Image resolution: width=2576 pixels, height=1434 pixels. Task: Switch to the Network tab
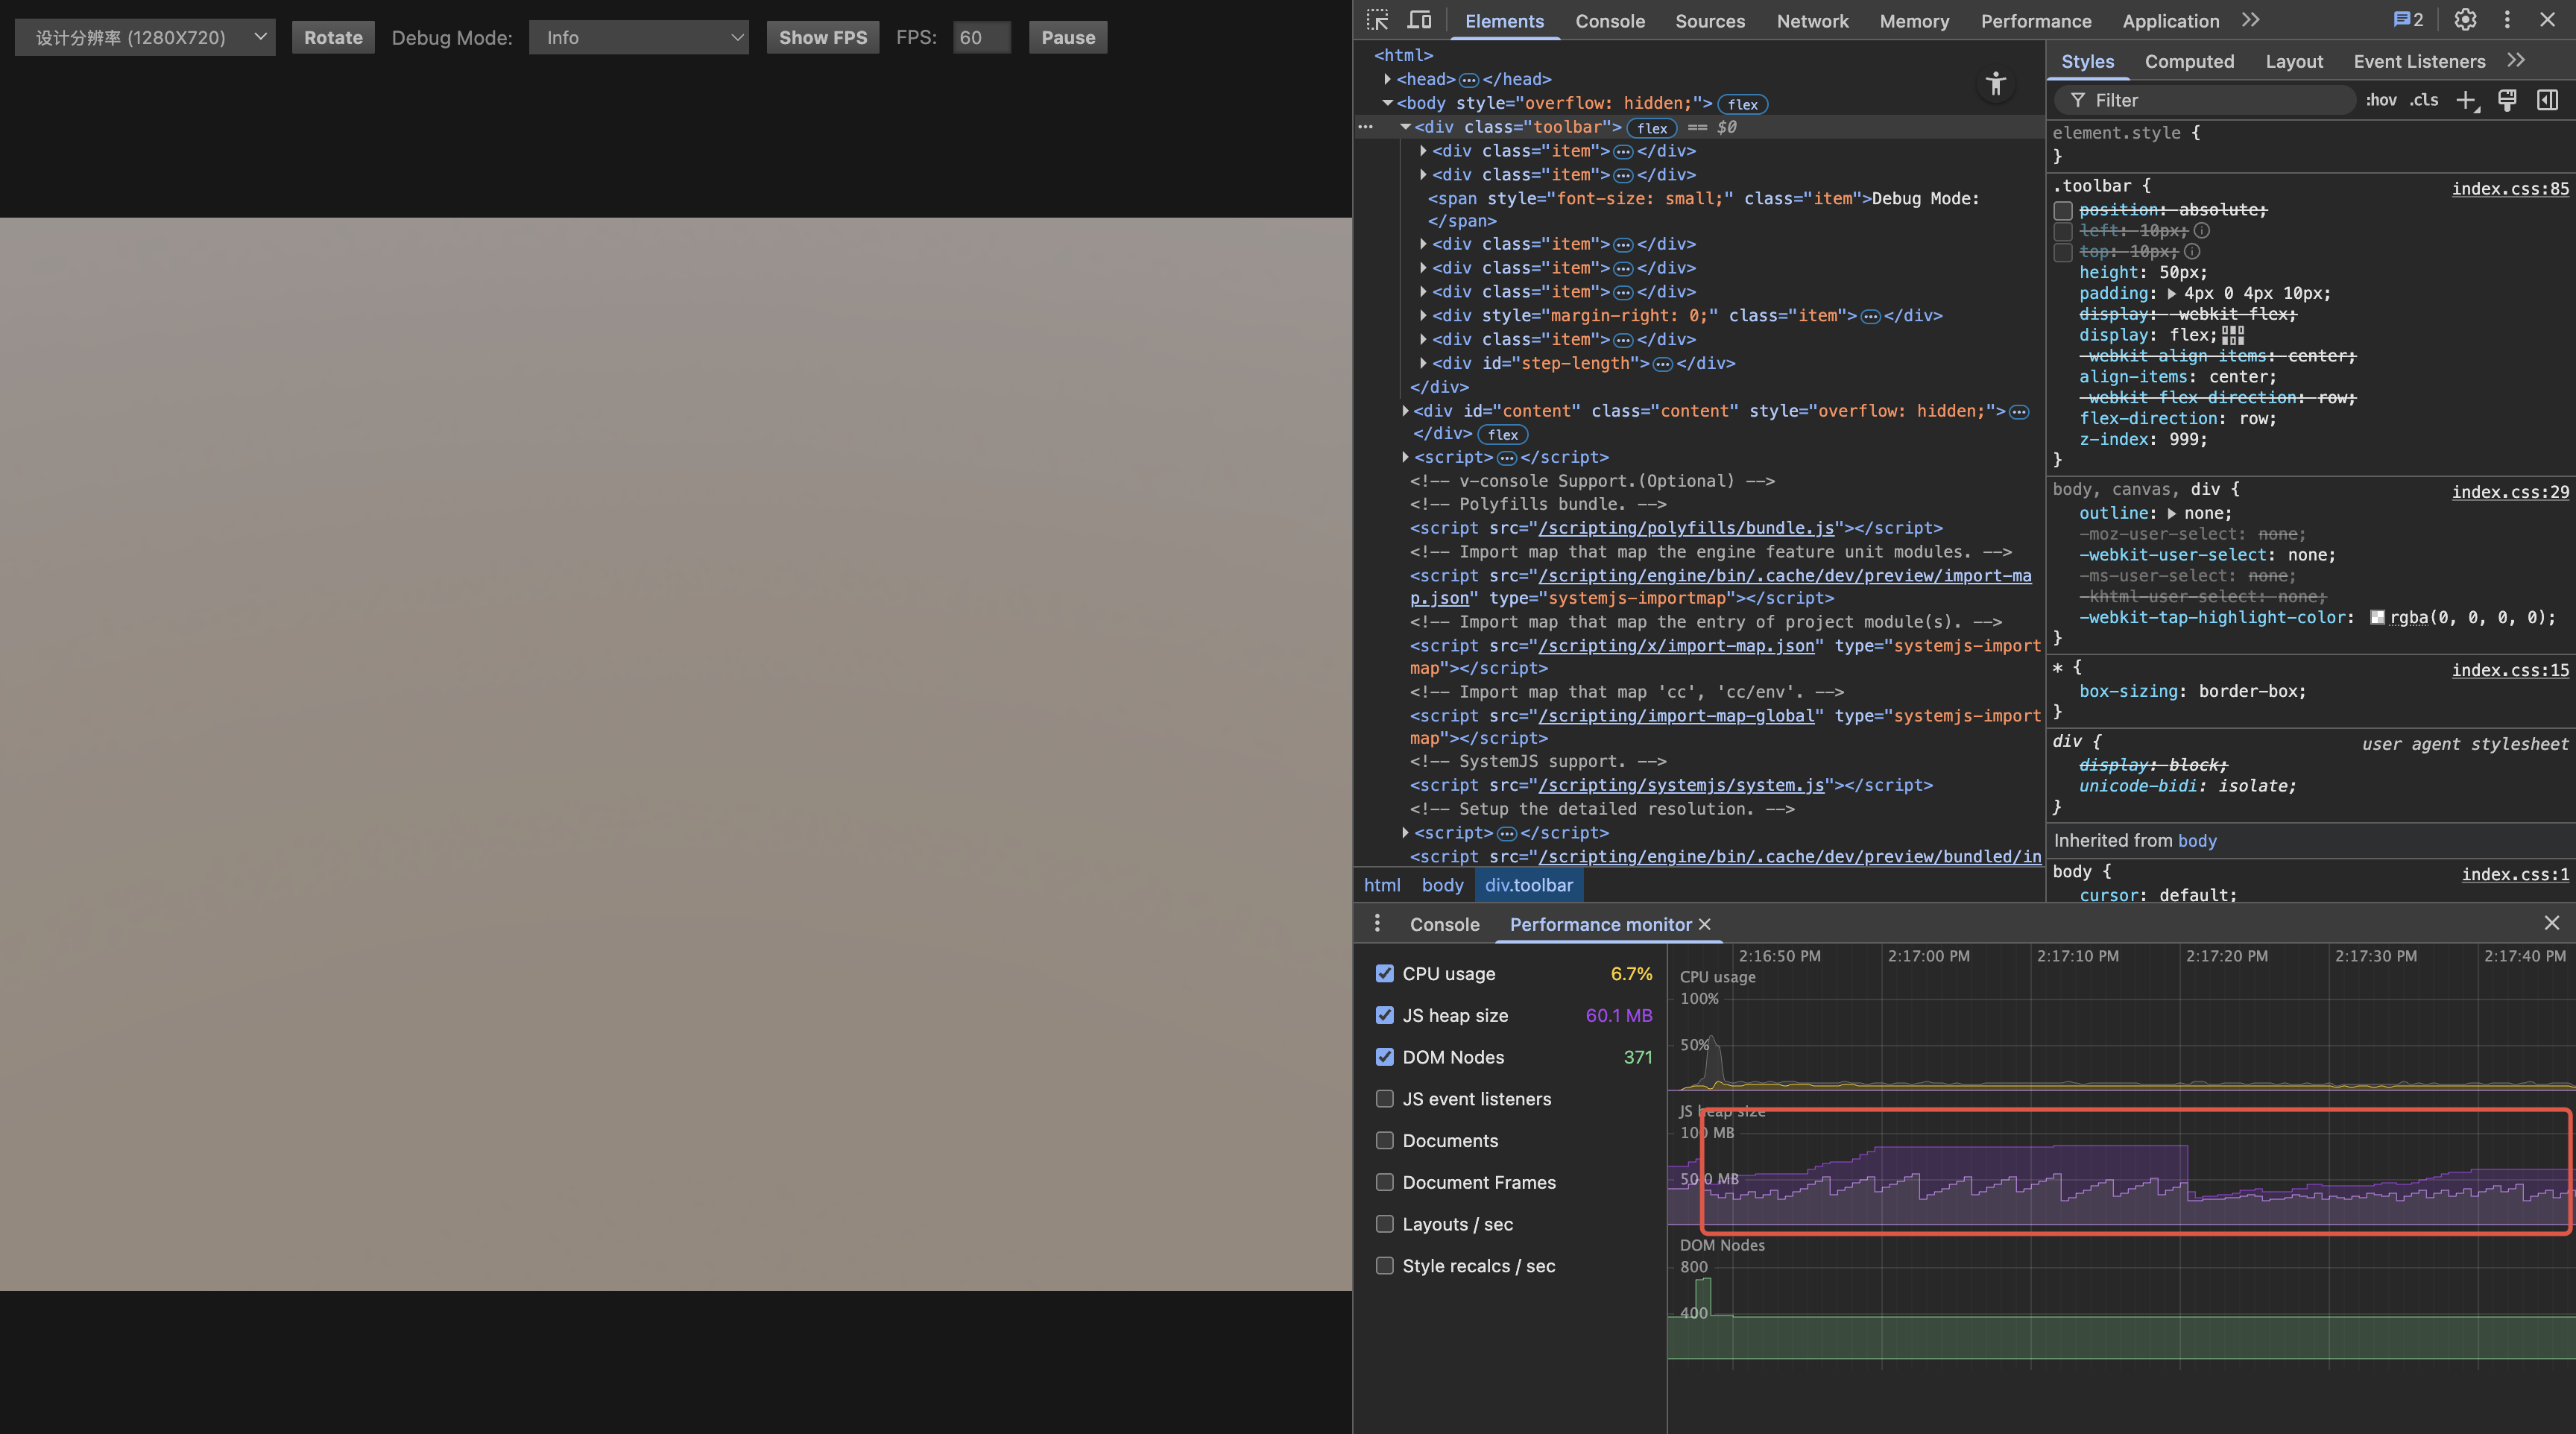pos(1812,21)
